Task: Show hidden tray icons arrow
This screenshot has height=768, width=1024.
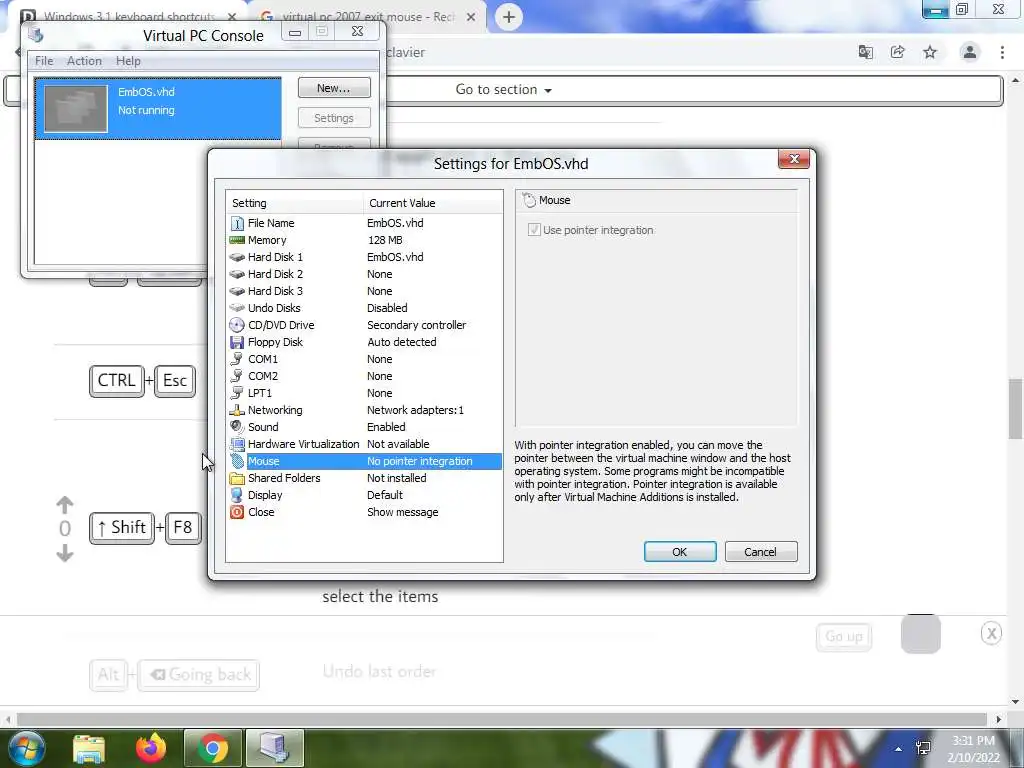Action: coord(899,749)
